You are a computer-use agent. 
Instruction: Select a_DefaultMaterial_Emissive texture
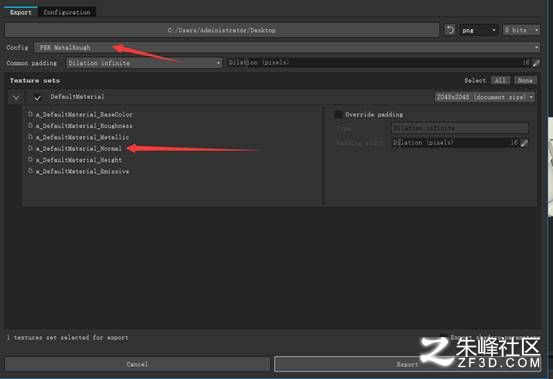[x=82, y=171]
